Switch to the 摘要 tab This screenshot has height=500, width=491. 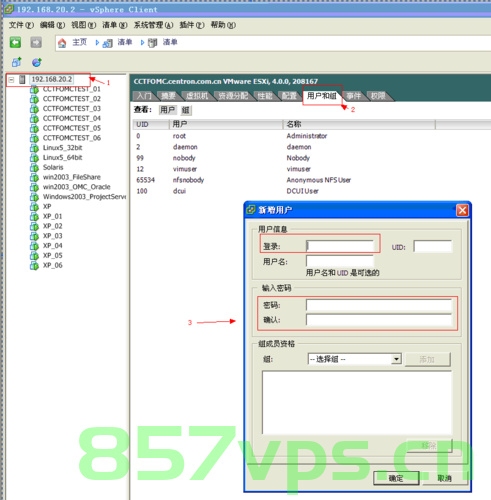(x=168, y=96)
